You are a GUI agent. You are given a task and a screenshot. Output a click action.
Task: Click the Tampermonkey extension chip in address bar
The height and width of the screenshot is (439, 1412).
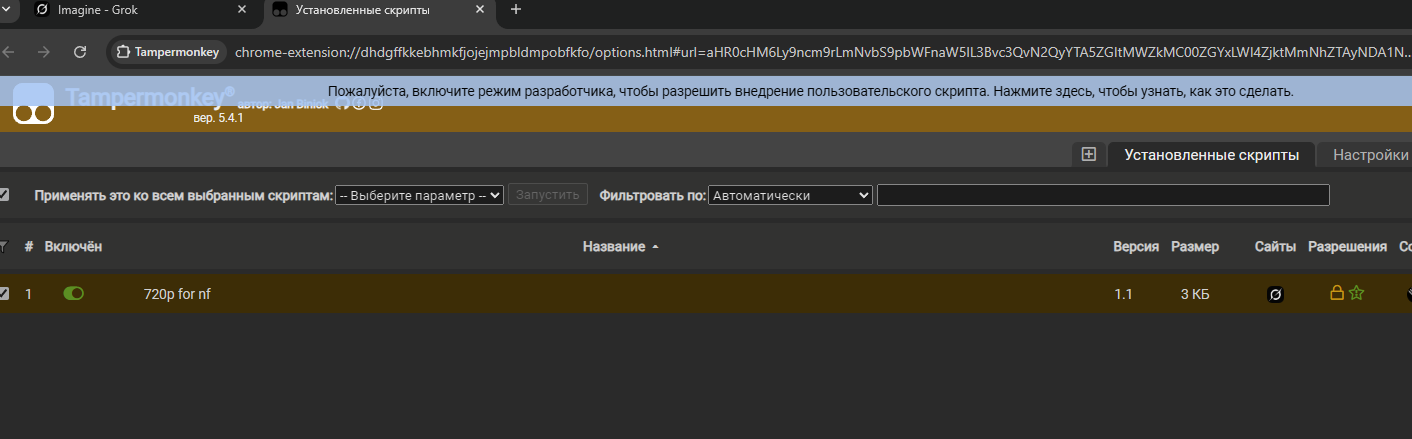click(168, 52)
